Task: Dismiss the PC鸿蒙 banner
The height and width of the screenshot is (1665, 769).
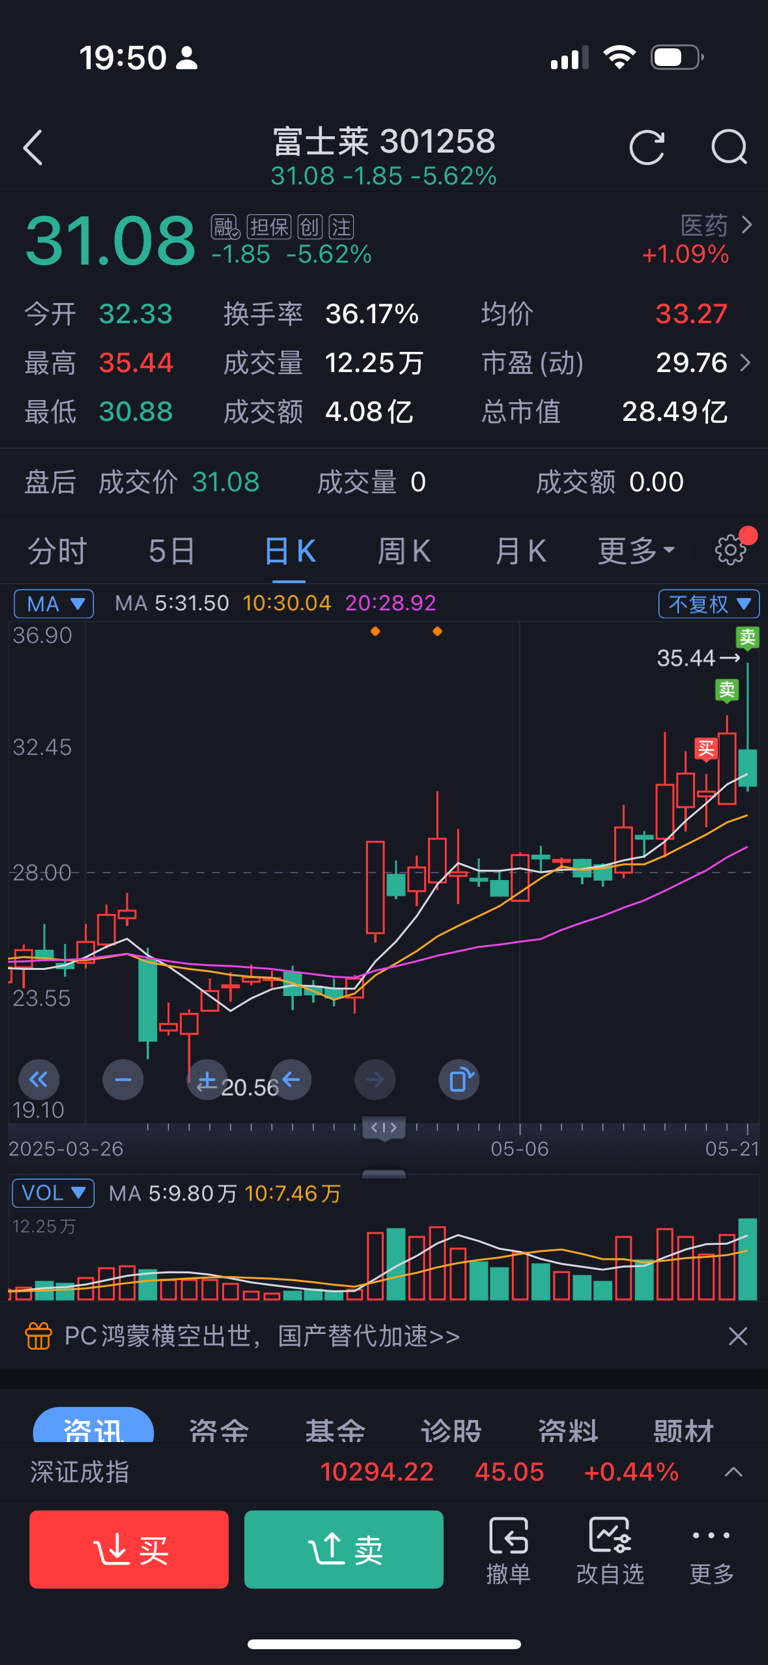Action: (x=738, y=1336)
